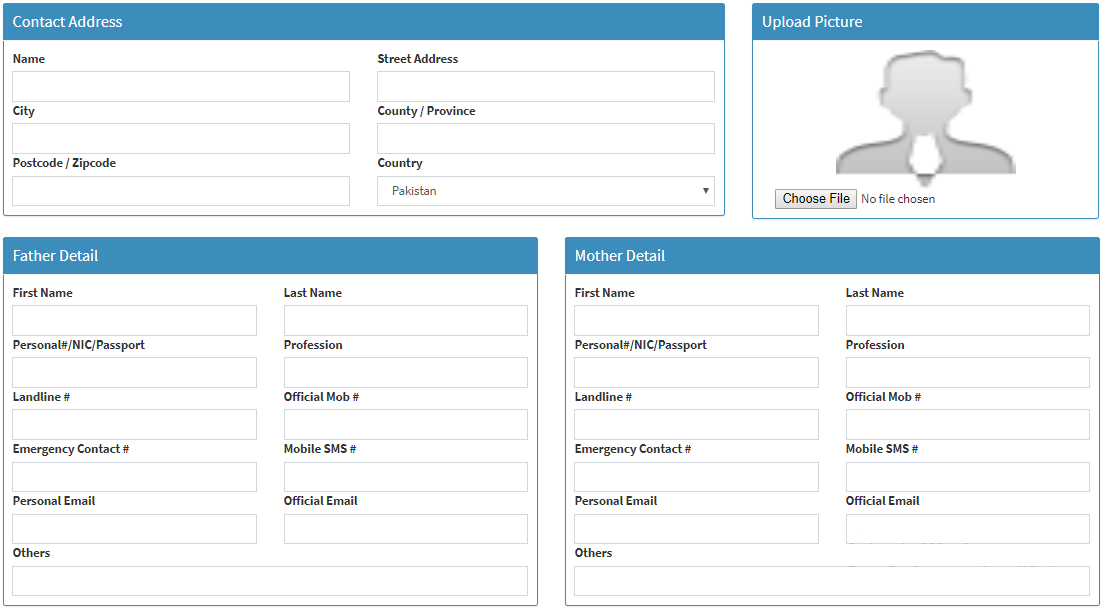Focus the Street Address input field
Image resolution: width=1101 pixels, height=609 pixels.
[545, 86]
